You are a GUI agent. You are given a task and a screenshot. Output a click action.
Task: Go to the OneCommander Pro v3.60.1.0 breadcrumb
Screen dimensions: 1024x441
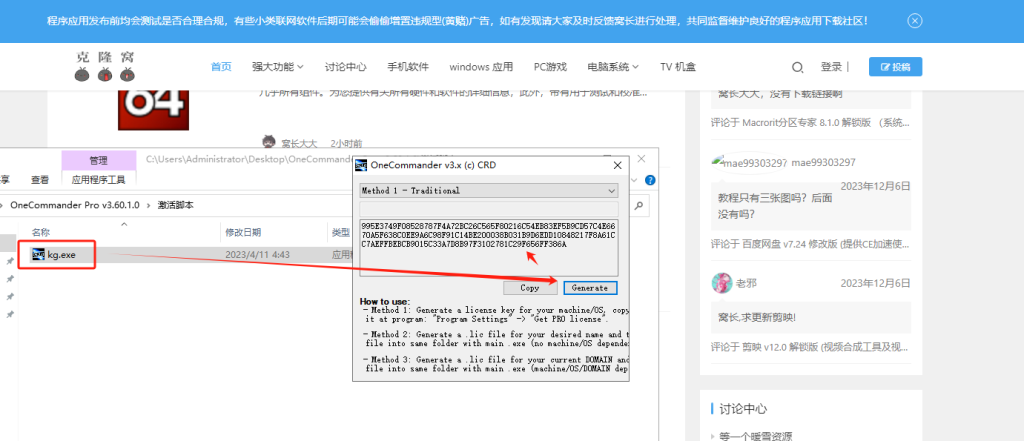coord(75,205)
